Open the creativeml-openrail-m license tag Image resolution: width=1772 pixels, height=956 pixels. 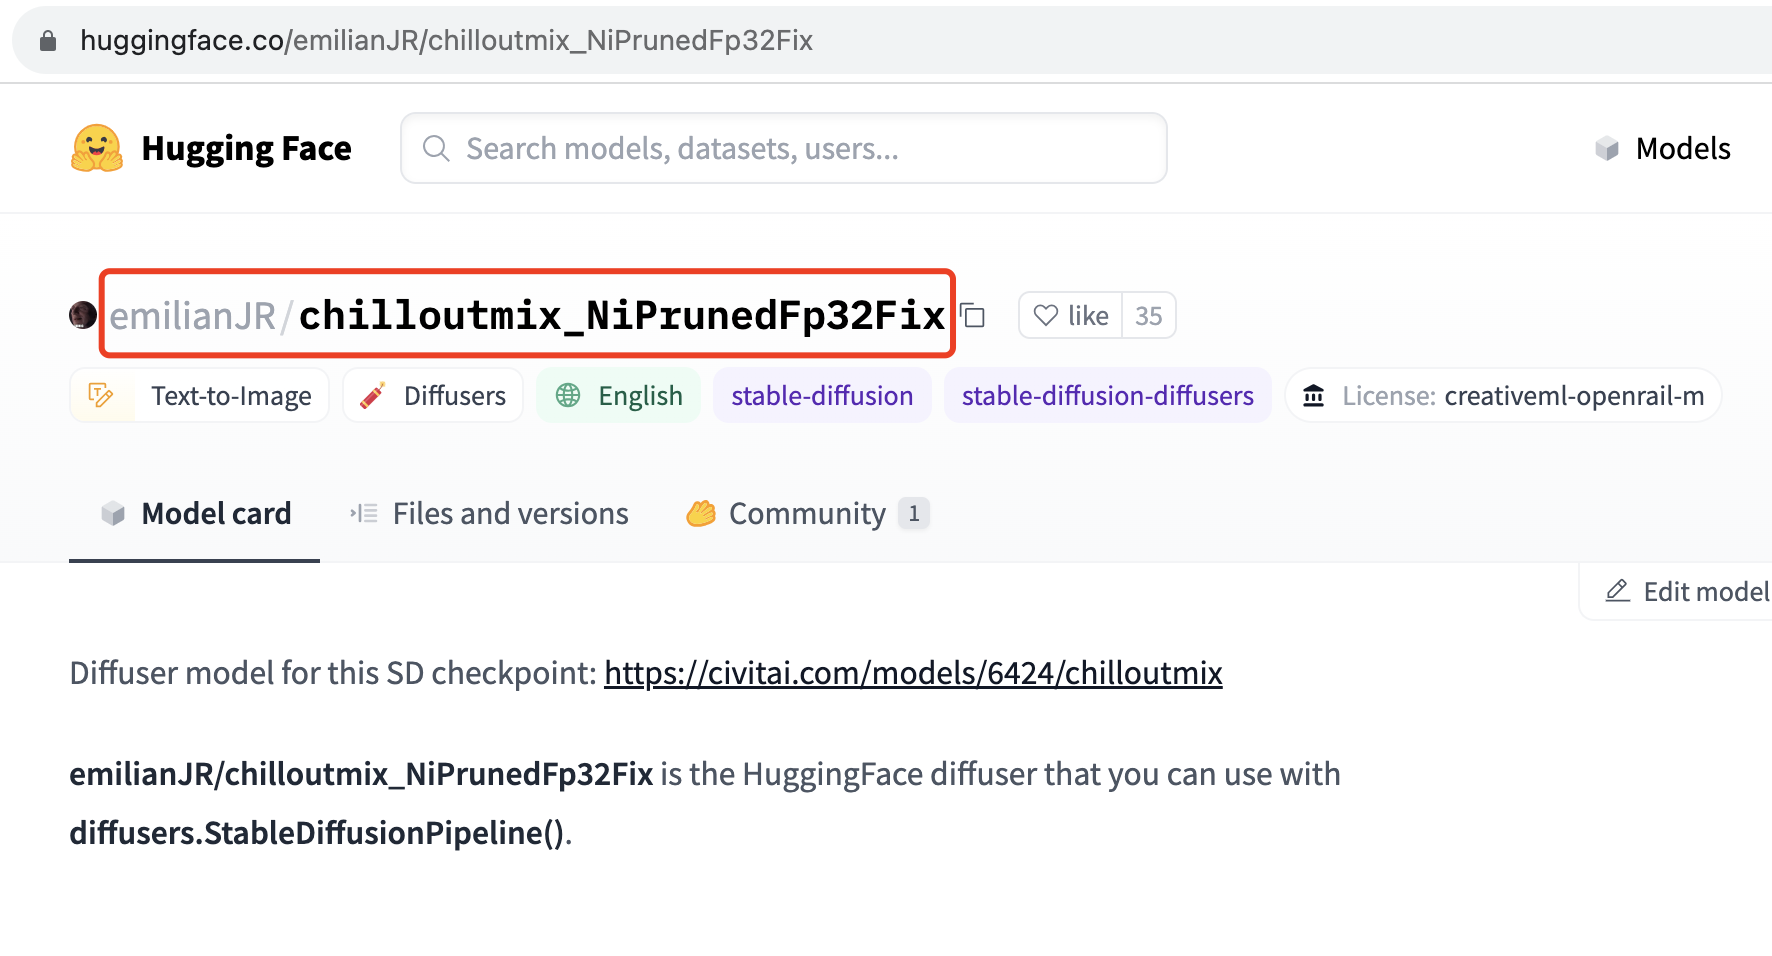[x=1503, y=396]
